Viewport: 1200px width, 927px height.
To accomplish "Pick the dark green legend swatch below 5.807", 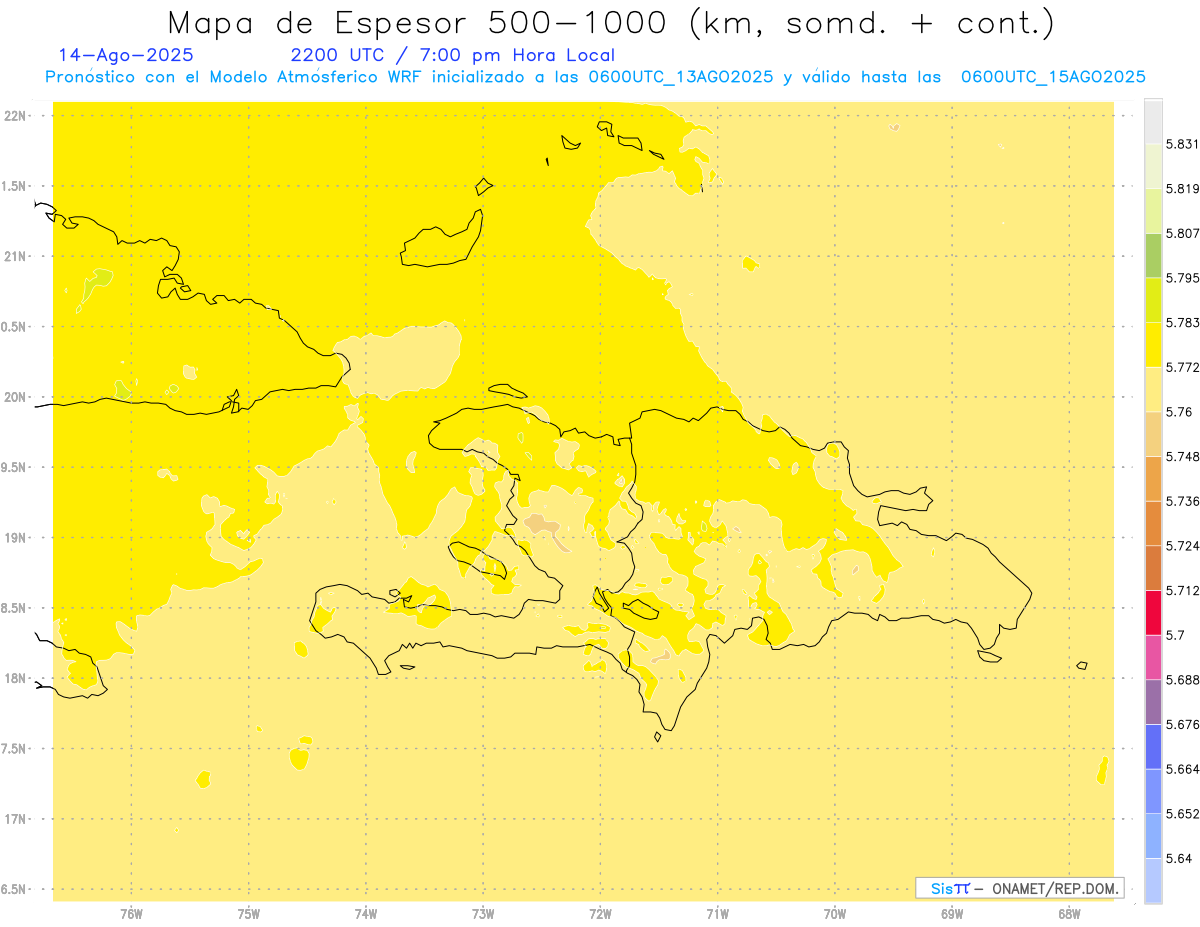I will point(1153,255).
